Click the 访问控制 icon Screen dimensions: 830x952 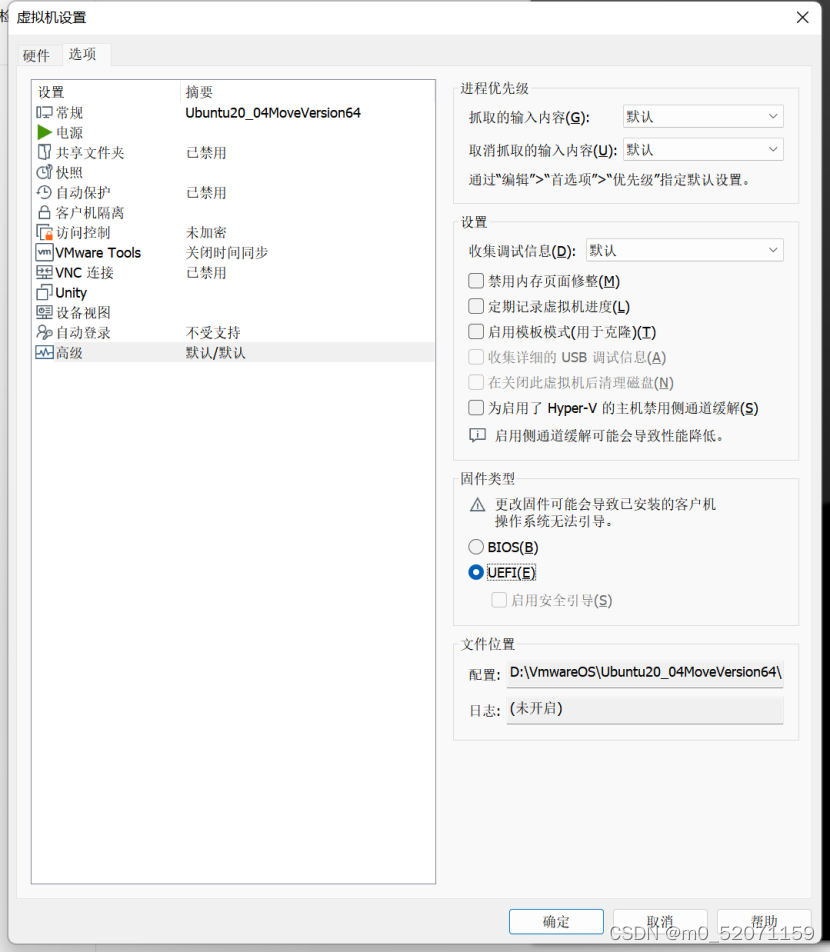click(x=44, y=233)
